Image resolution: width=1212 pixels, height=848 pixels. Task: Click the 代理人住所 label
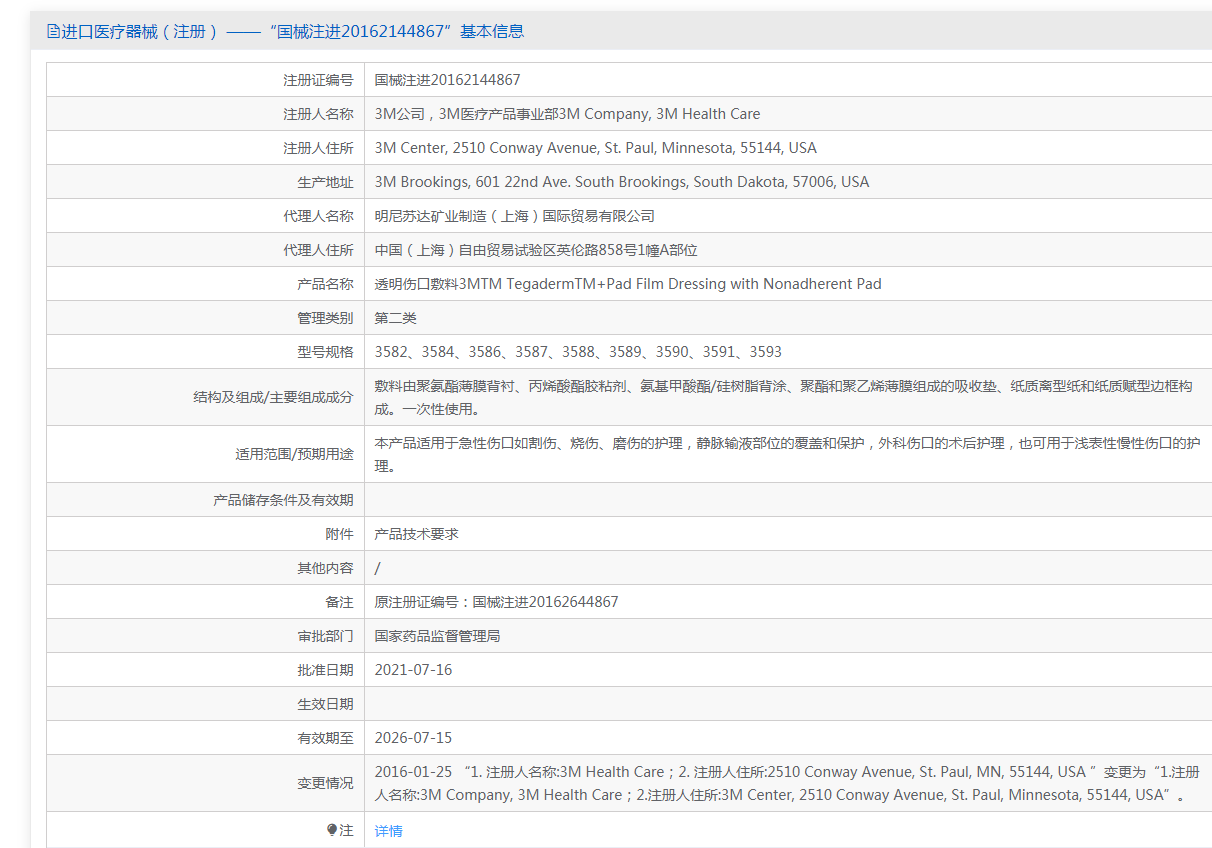(x=318, y=250)
